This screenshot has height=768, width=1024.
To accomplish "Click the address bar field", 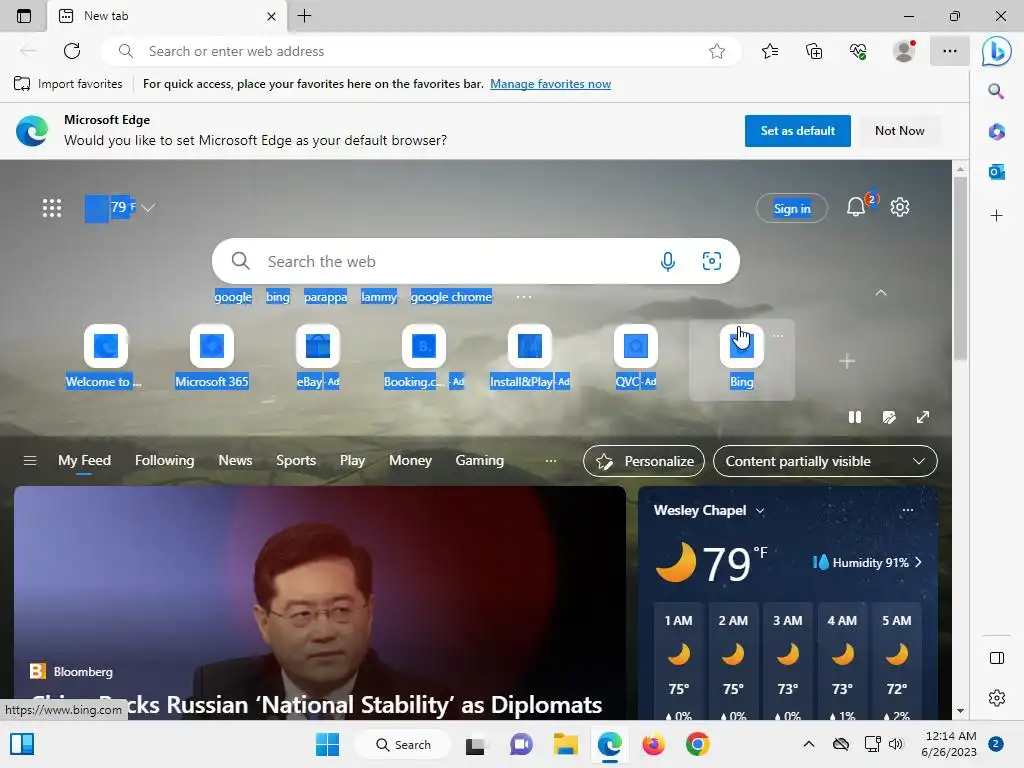I will coord(421,51).
